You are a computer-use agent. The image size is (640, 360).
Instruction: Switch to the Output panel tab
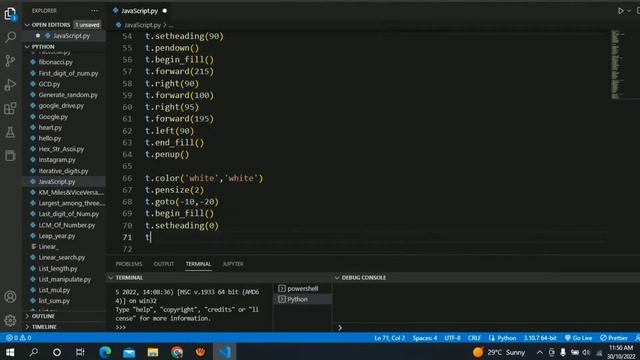164,264
